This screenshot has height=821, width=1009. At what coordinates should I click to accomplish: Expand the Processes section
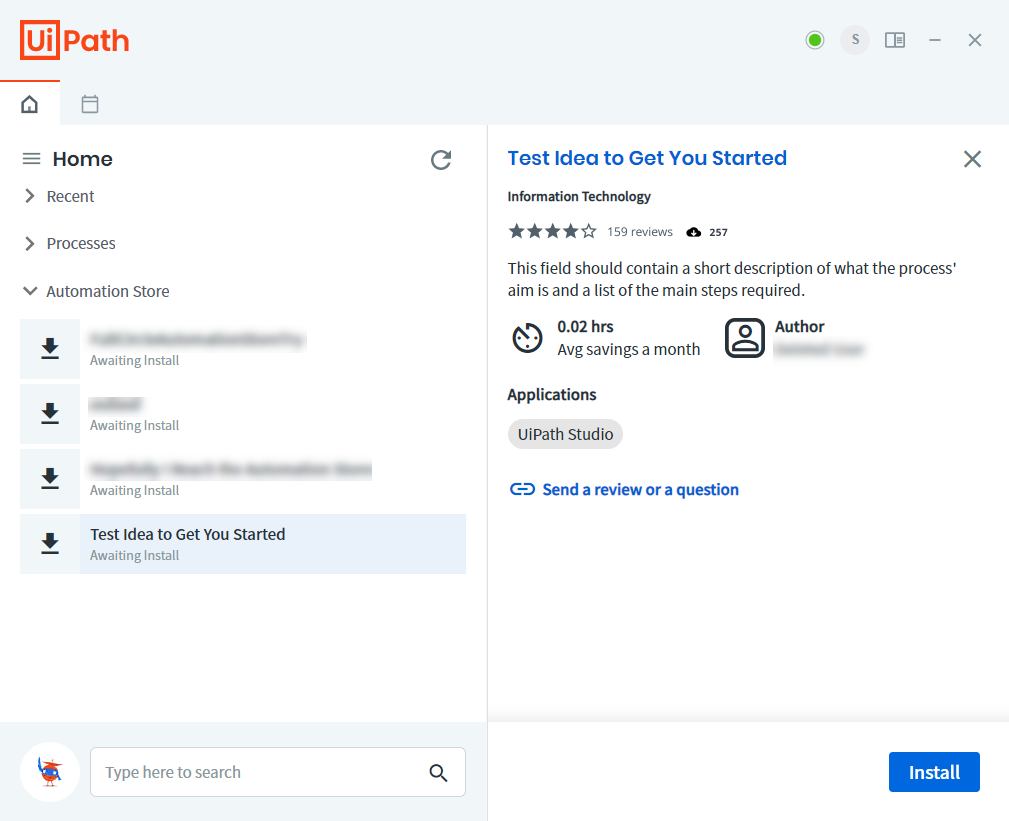coord(30,244)
